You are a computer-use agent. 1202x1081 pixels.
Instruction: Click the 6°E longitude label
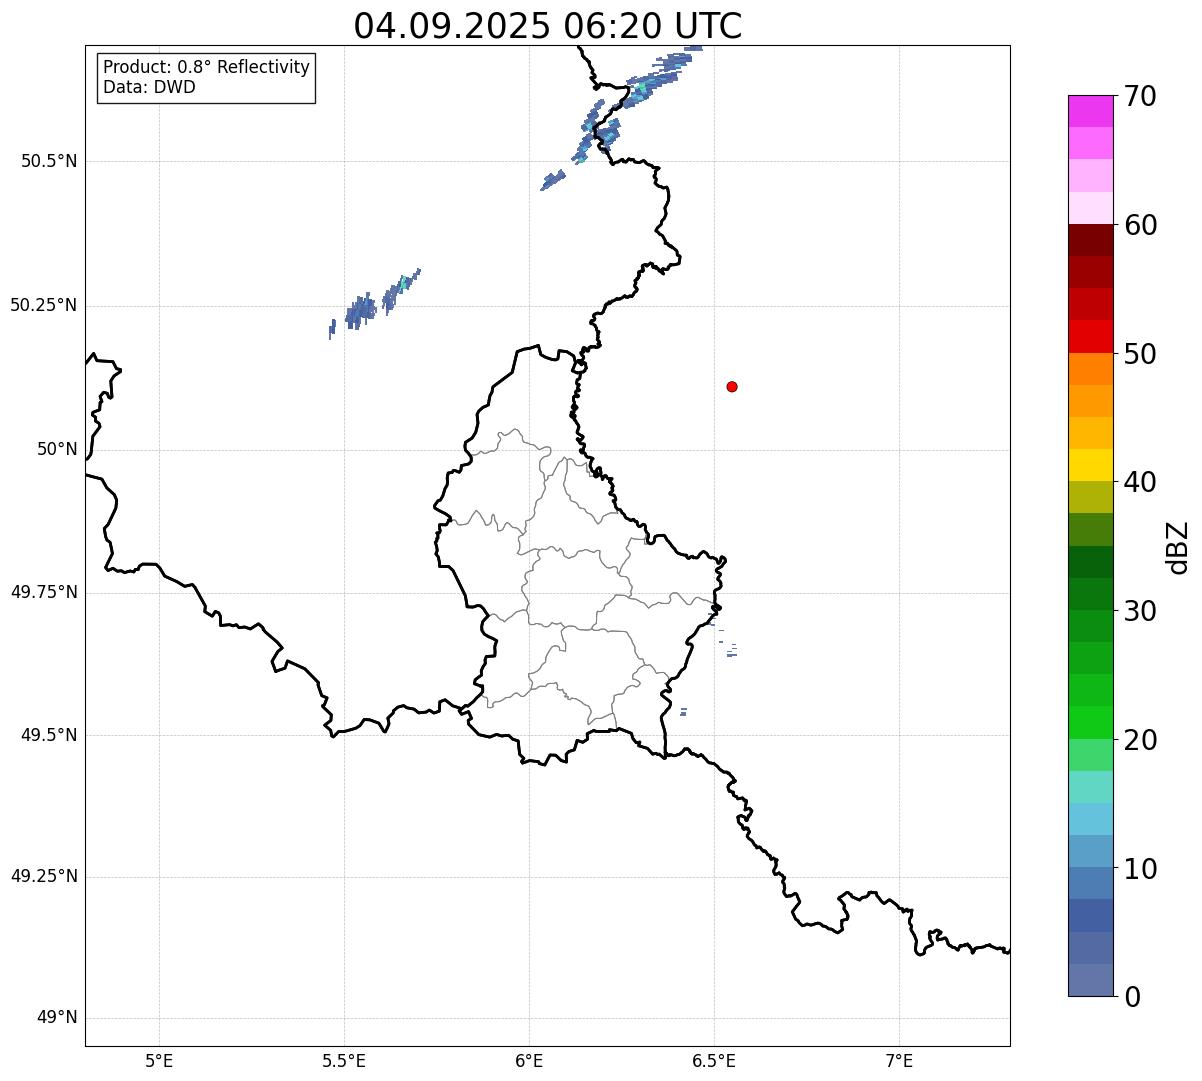[x=529, y=1061]
